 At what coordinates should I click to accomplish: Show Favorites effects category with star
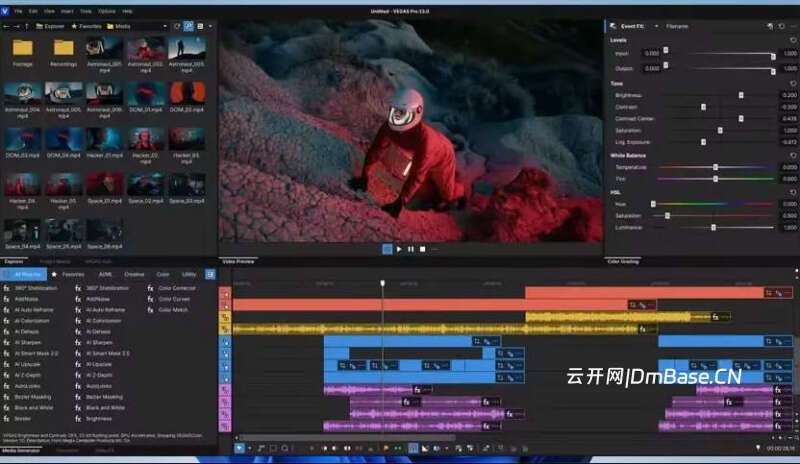[x=68, y=275]
